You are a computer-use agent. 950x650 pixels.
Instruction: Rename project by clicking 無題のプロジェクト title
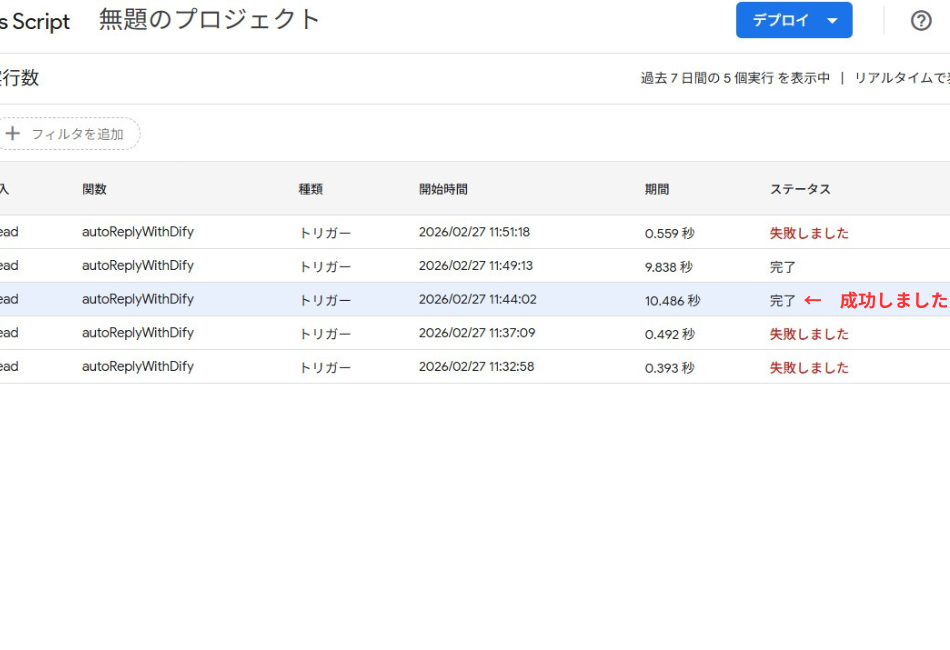(x=210, y=20)
